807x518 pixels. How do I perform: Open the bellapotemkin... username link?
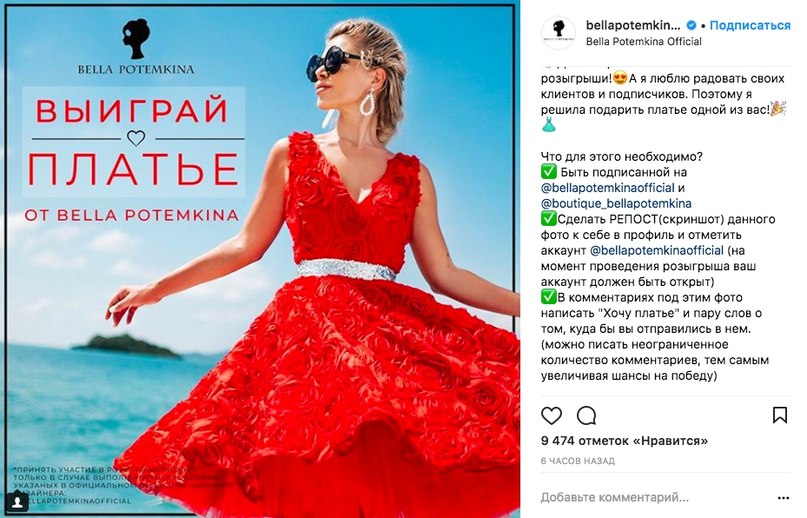point(633,25)
